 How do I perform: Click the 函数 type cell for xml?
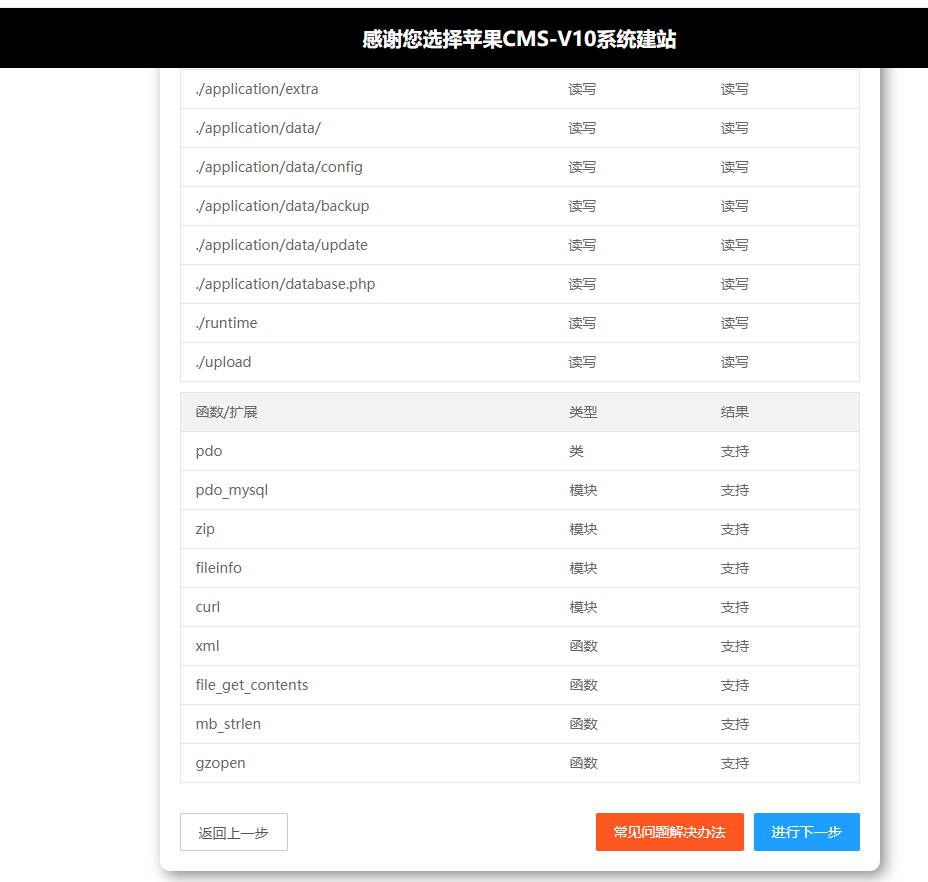tap(583, 646)
